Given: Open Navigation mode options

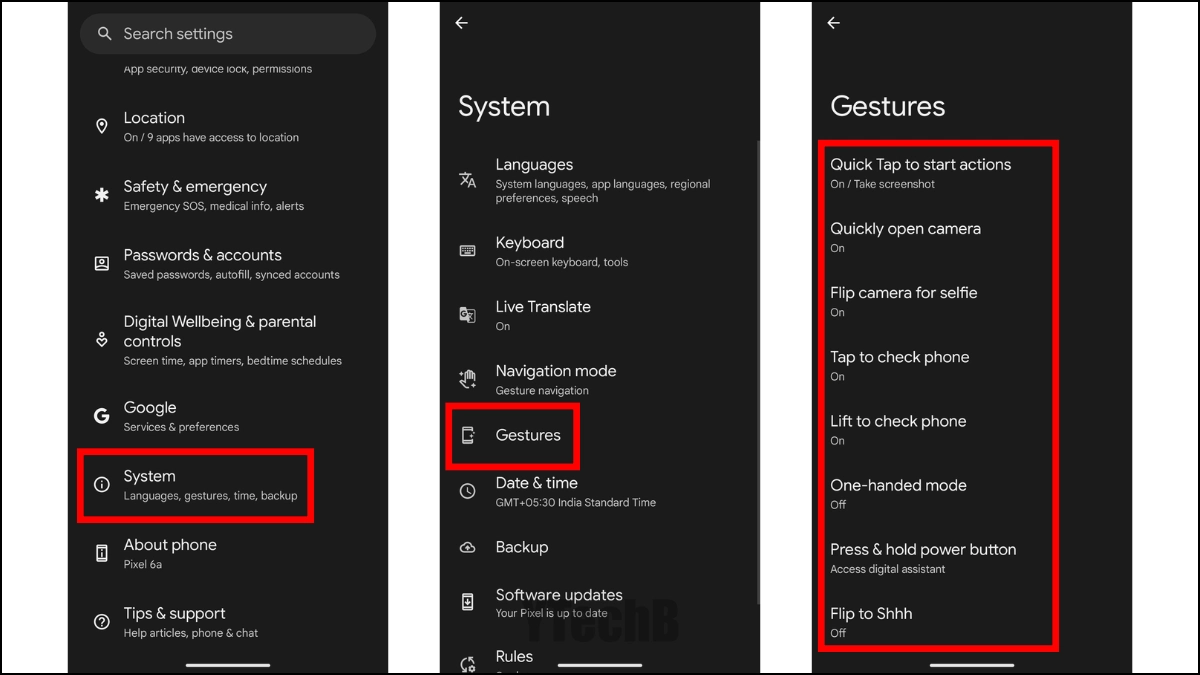Looking at the screenshot, I should coord(555,379).
